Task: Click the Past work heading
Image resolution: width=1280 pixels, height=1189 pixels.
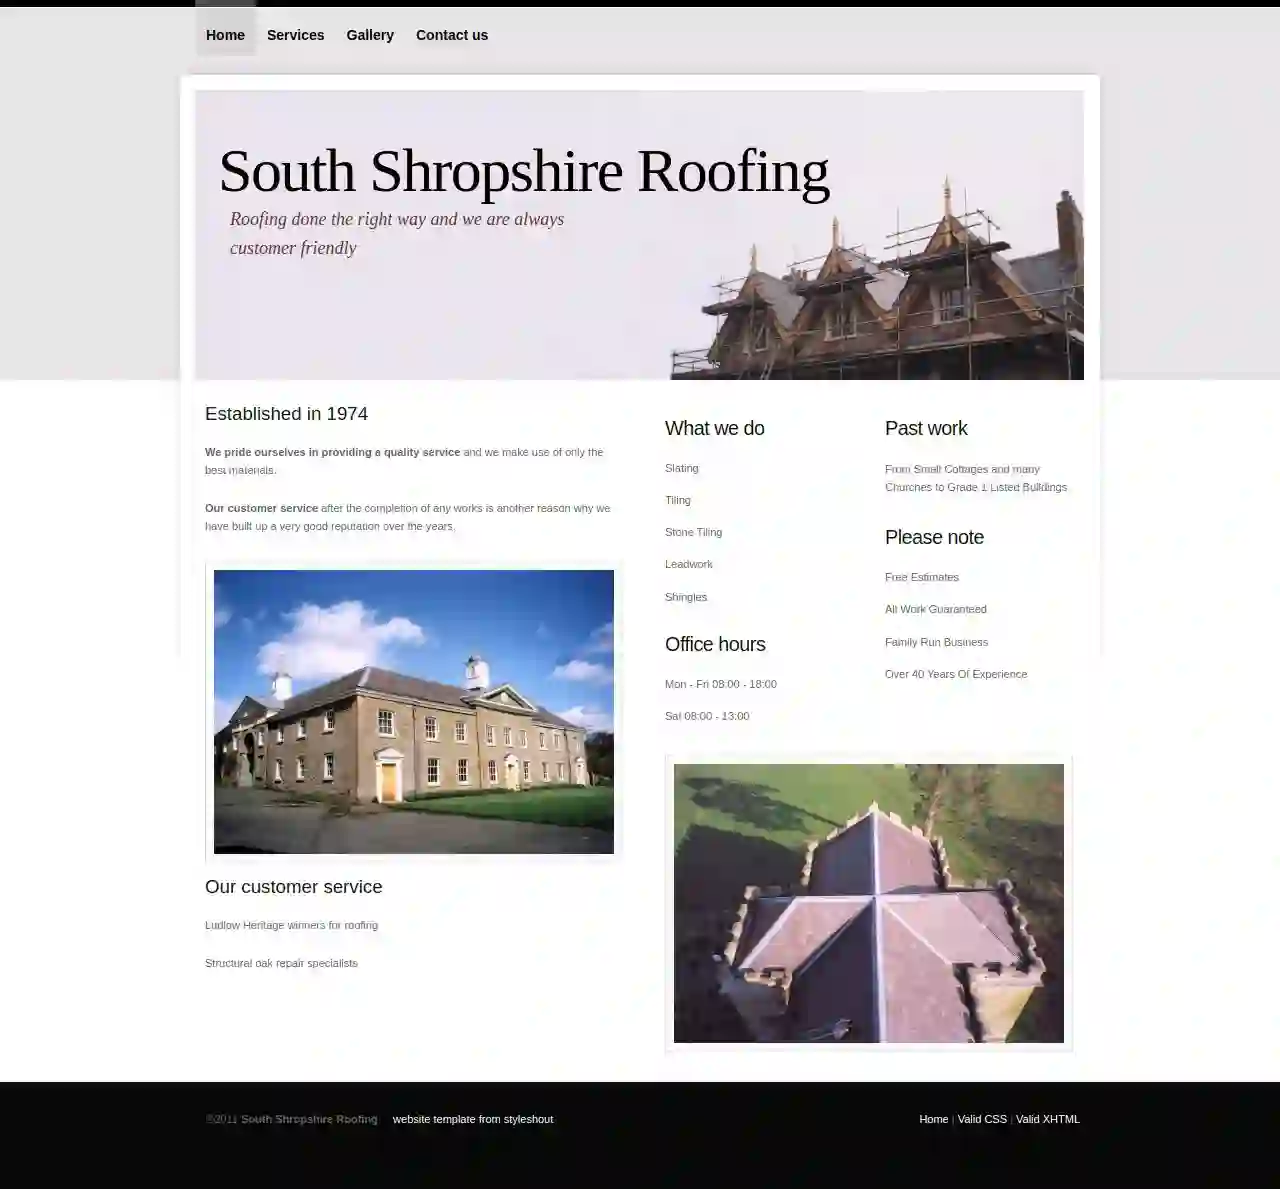Action: tap(926, 428)
